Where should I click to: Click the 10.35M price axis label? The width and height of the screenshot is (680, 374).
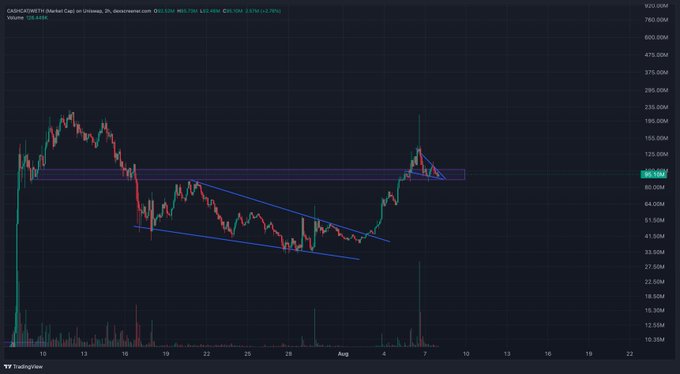tap(655, 340)
